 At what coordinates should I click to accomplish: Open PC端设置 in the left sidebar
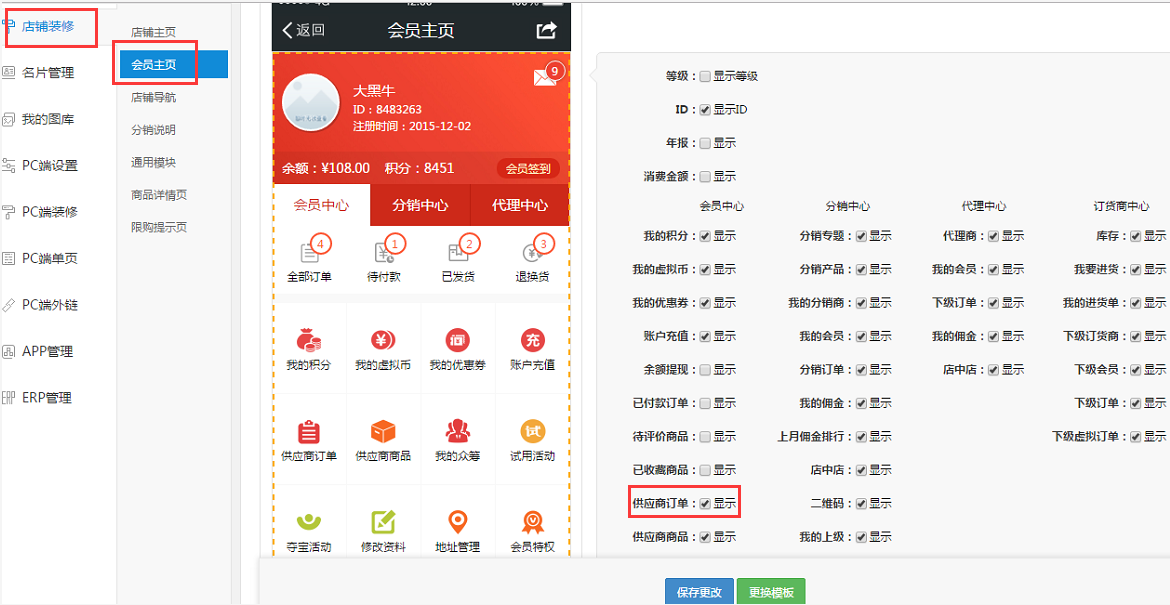click(x=50, y=166)
